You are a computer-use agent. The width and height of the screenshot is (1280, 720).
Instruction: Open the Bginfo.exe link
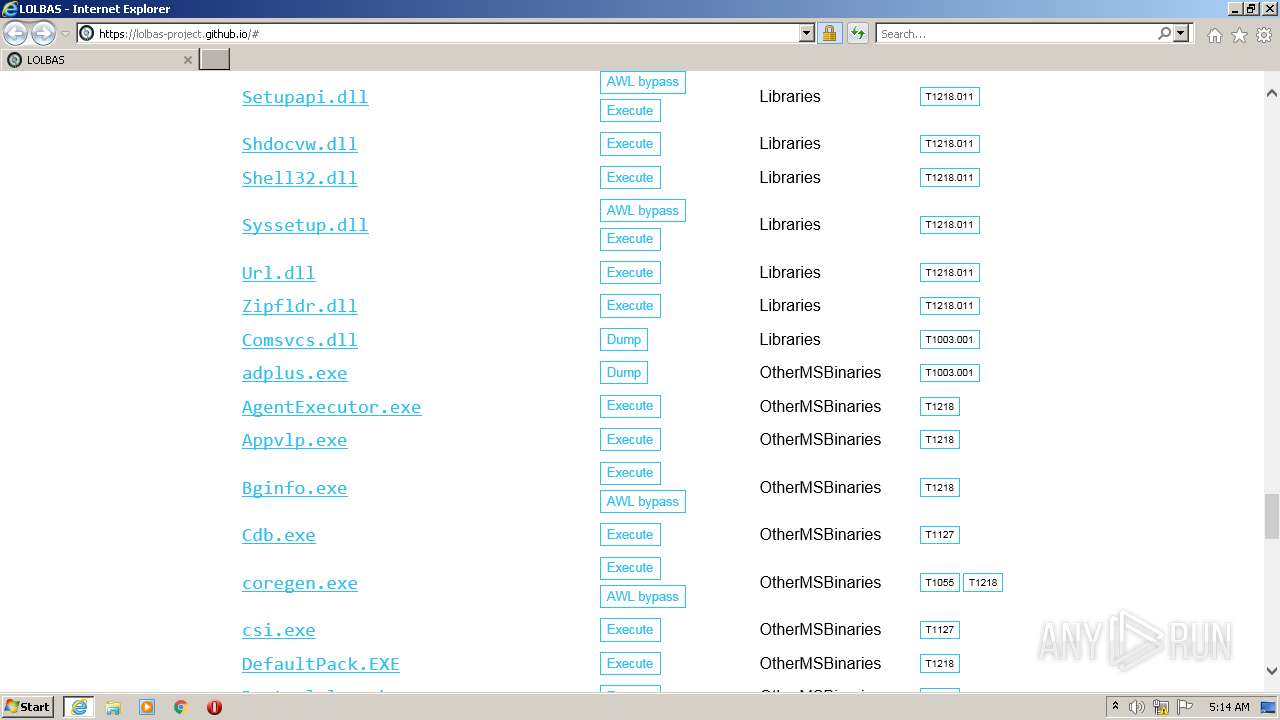294,488
